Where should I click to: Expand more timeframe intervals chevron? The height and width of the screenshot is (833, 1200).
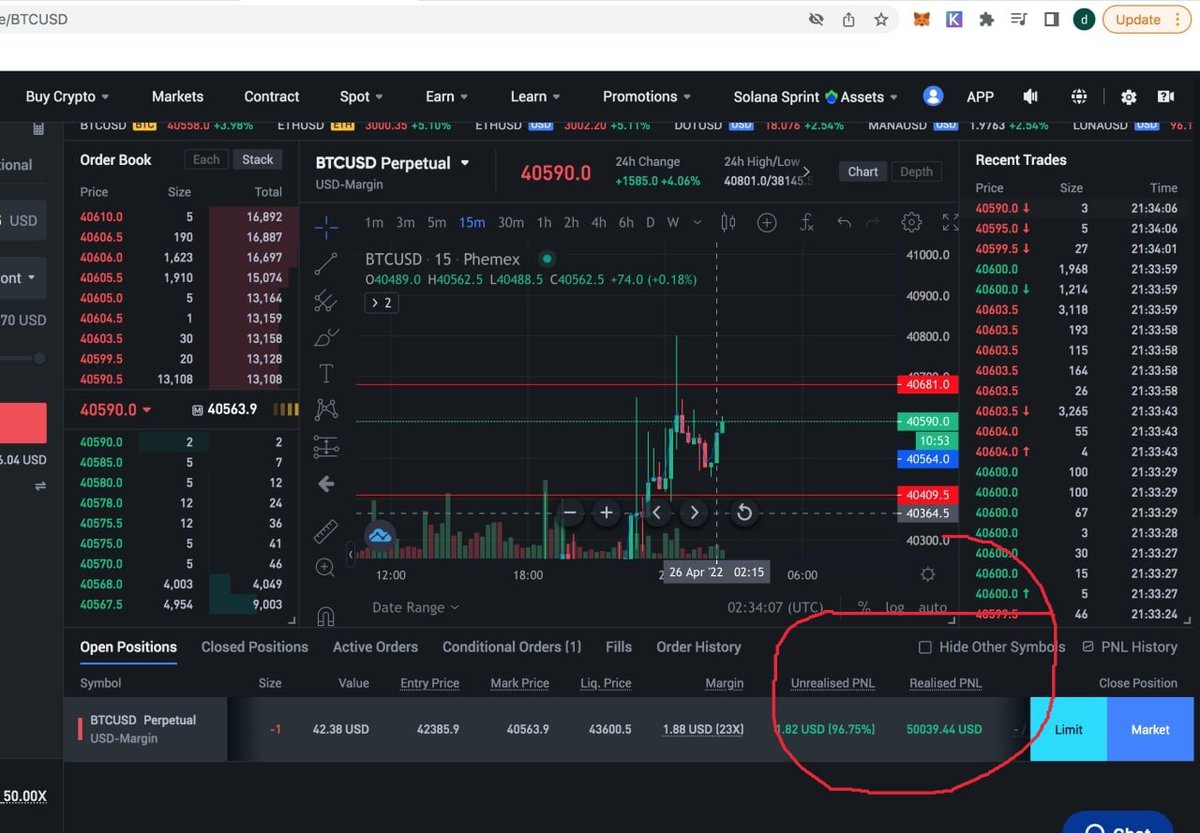(x=697, y=222)
